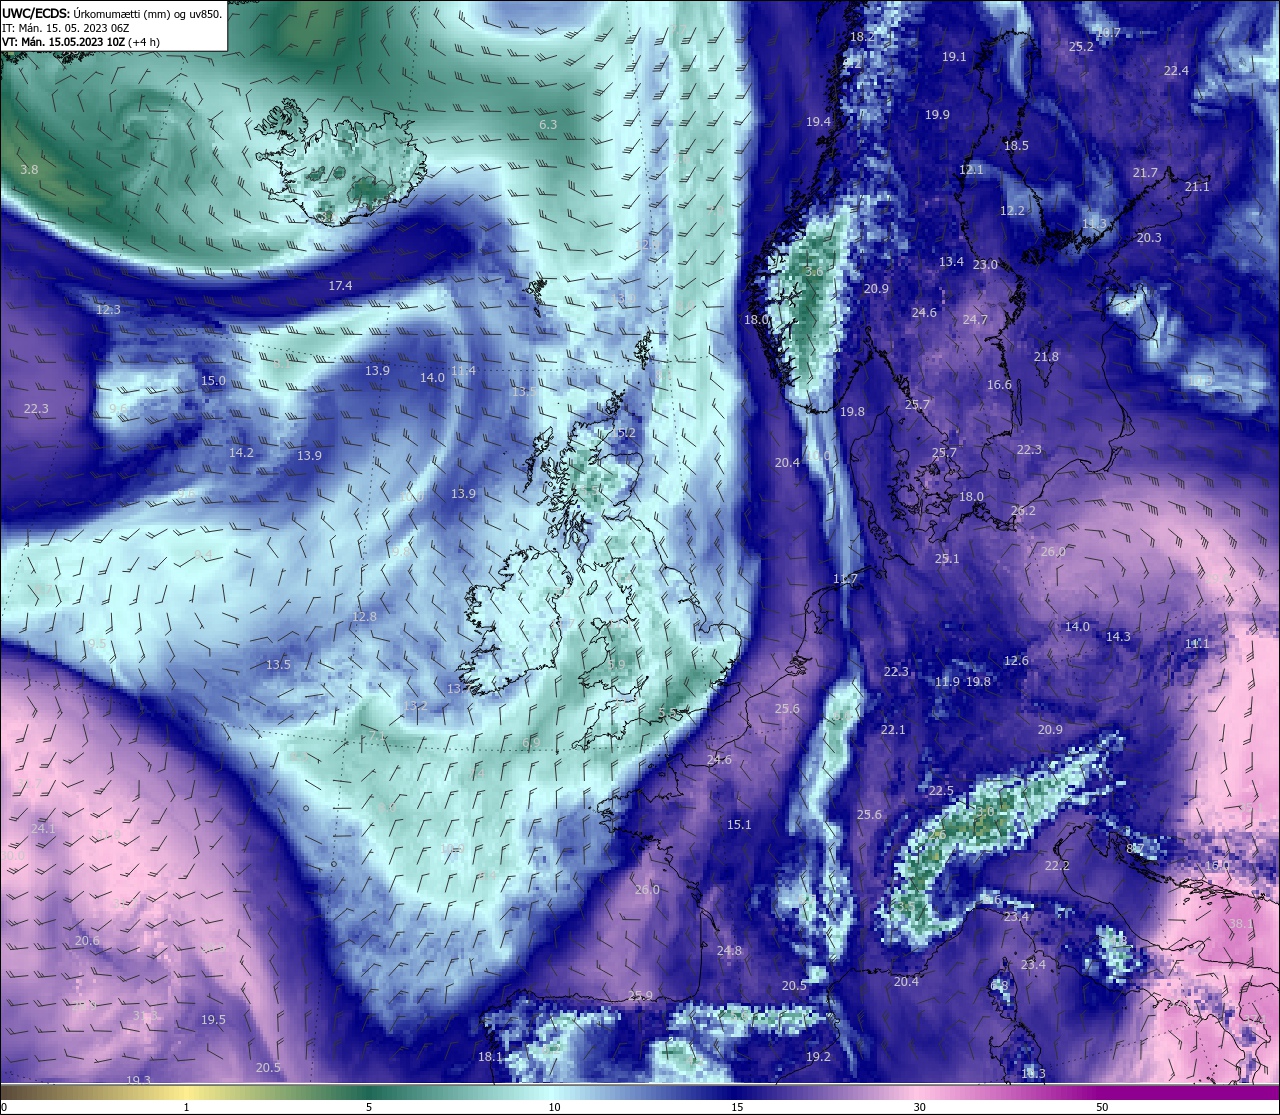
Task: Click the '15' label on the color scale
Action: pyautogui.click(x=737, y=1107)
